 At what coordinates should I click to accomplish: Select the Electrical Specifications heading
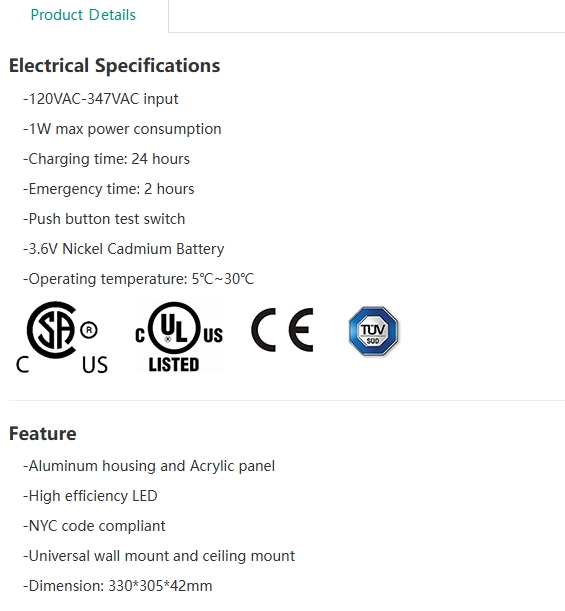coord(115,65)
